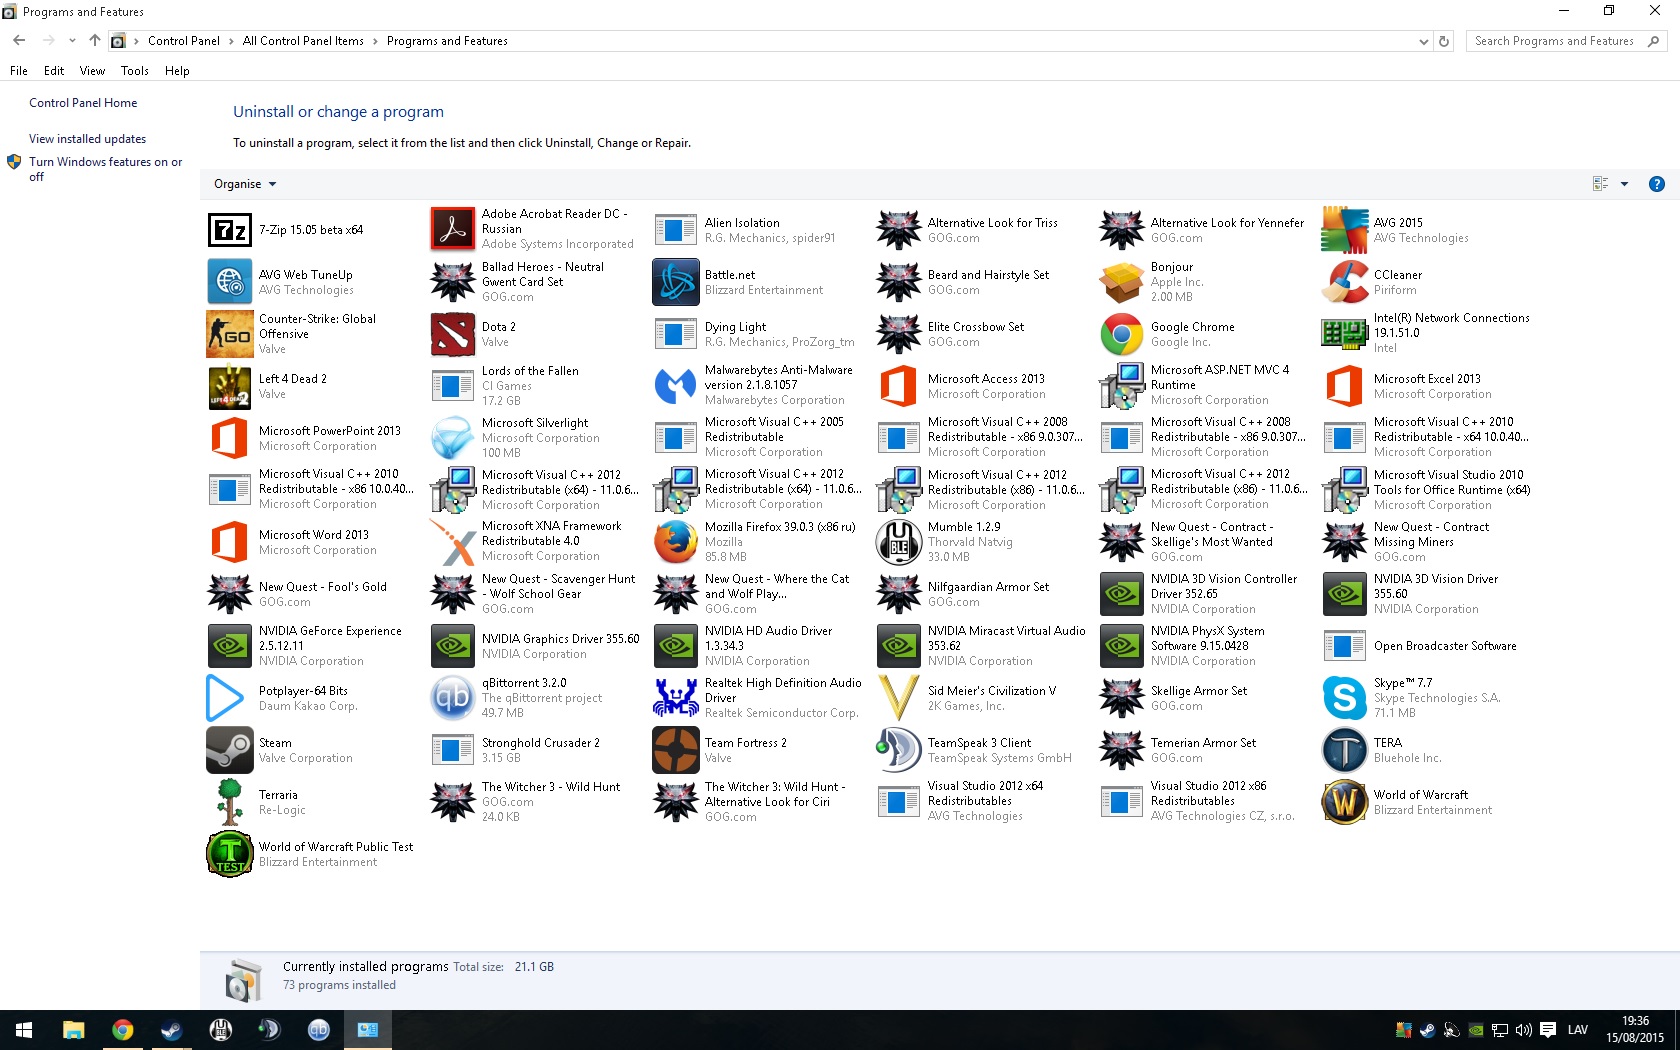Select the Microsoft Silverlight icon
Viewport: 1680px width, 1050px height.
coord(452,438)
